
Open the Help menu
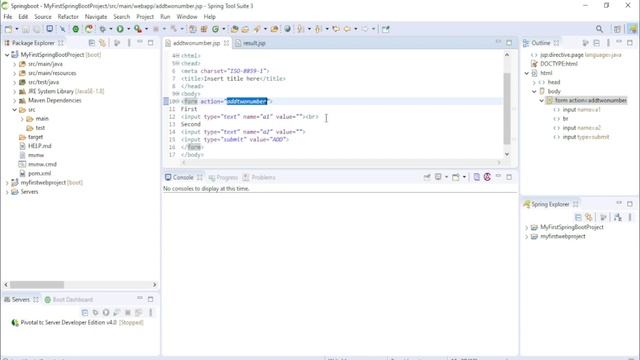(209, 17)
